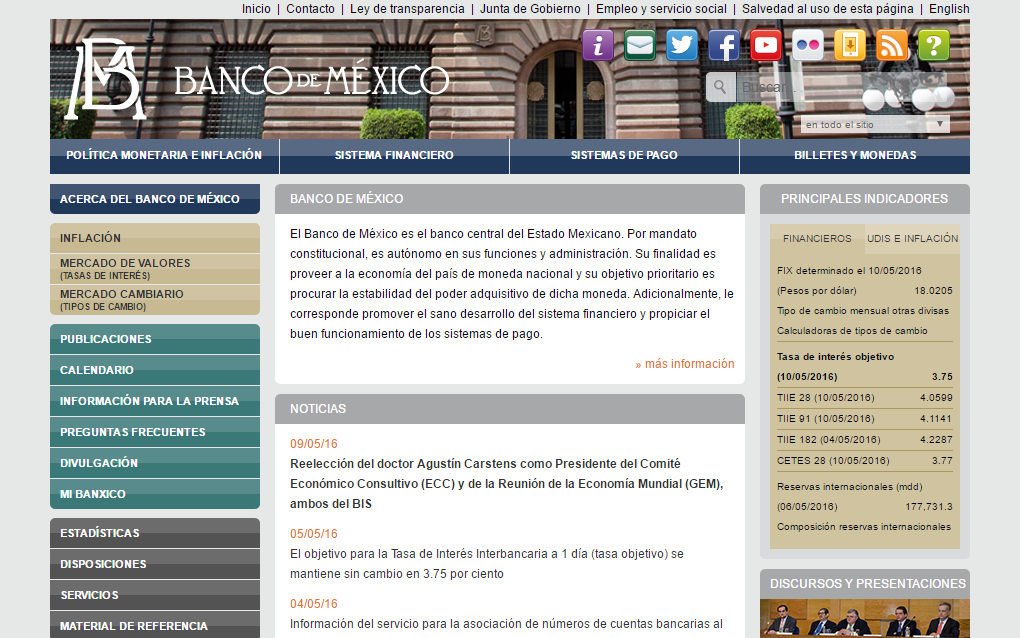The width and height of the screenshot is (1020, 638).
Task: Open the YouTube icon in header
Action: coord(766,46)
